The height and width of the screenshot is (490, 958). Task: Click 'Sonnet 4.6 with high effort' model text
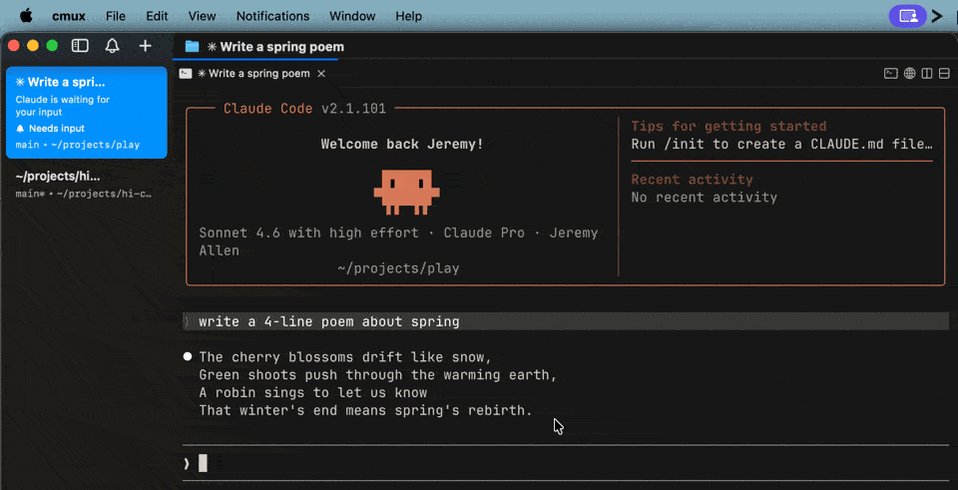(x=309, y=233)
